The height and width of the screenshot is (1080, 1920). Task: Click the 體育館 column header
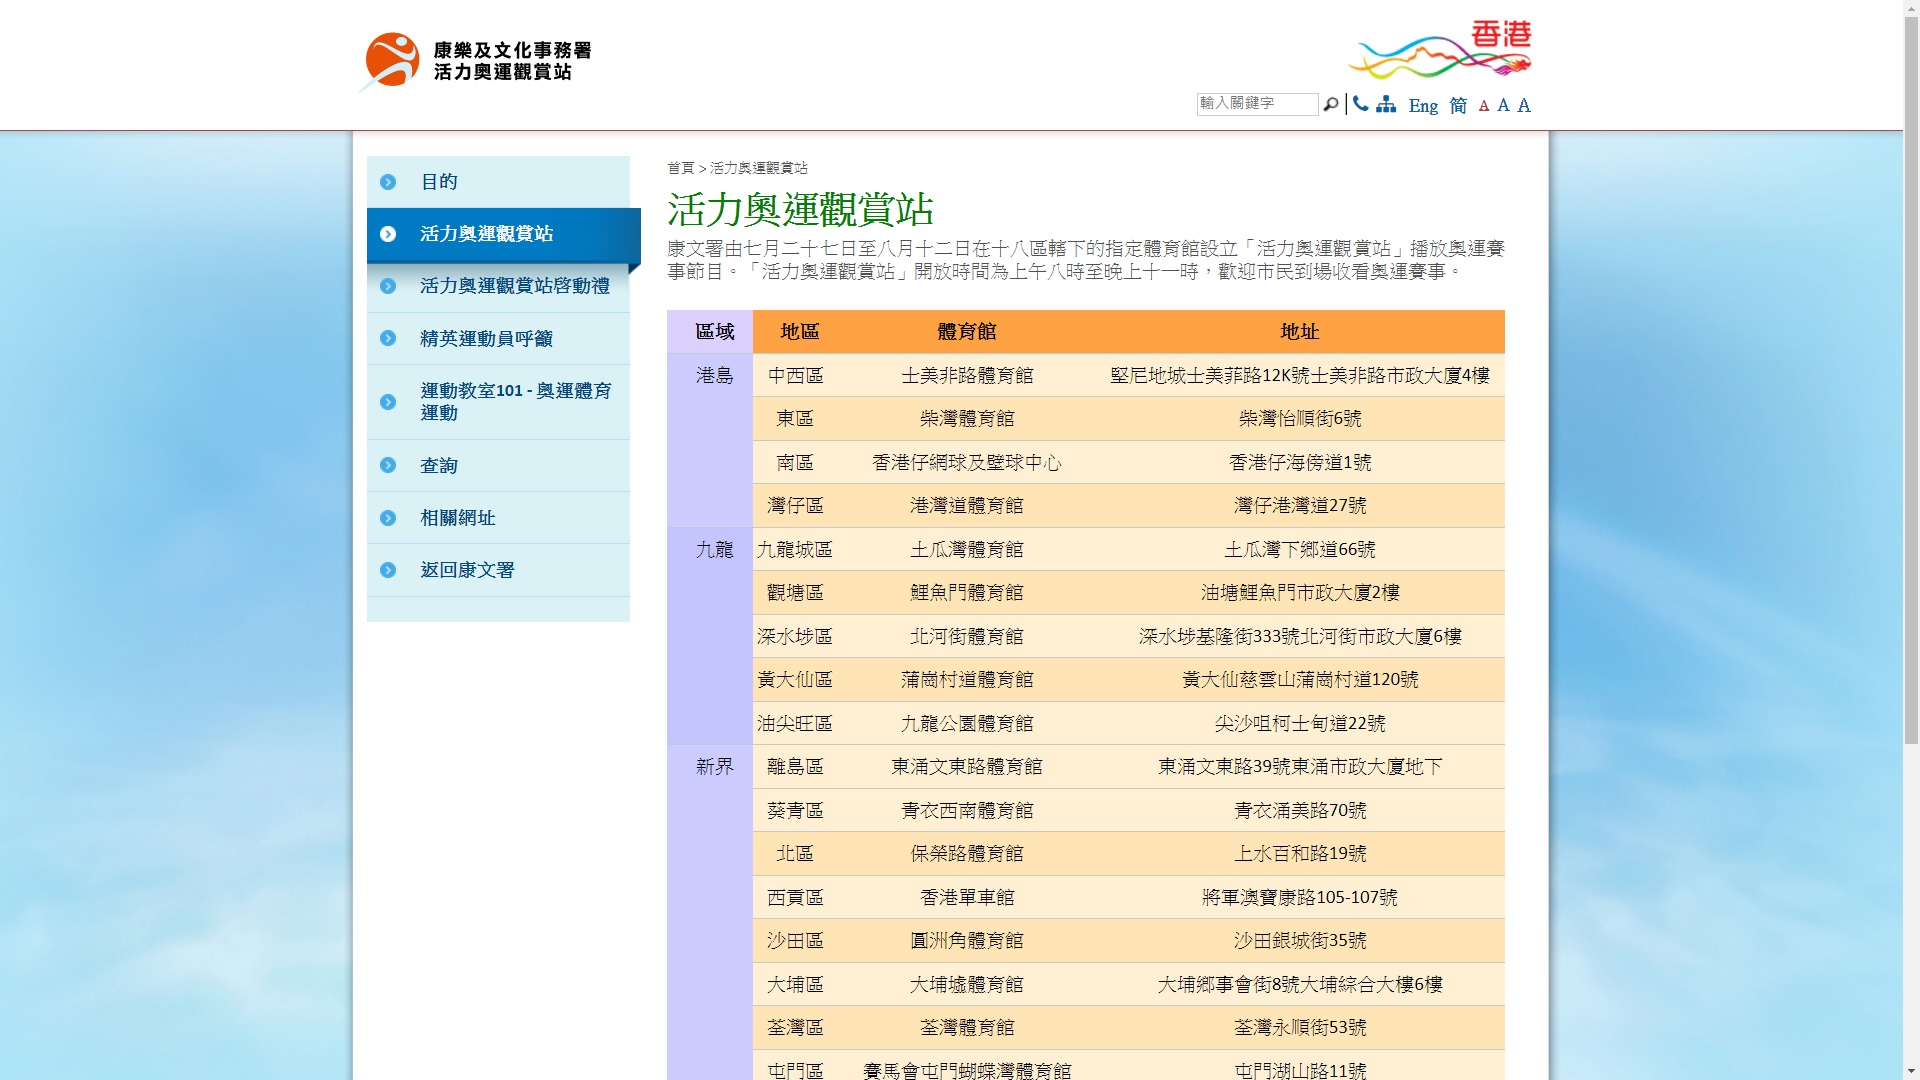pos(966,332)
